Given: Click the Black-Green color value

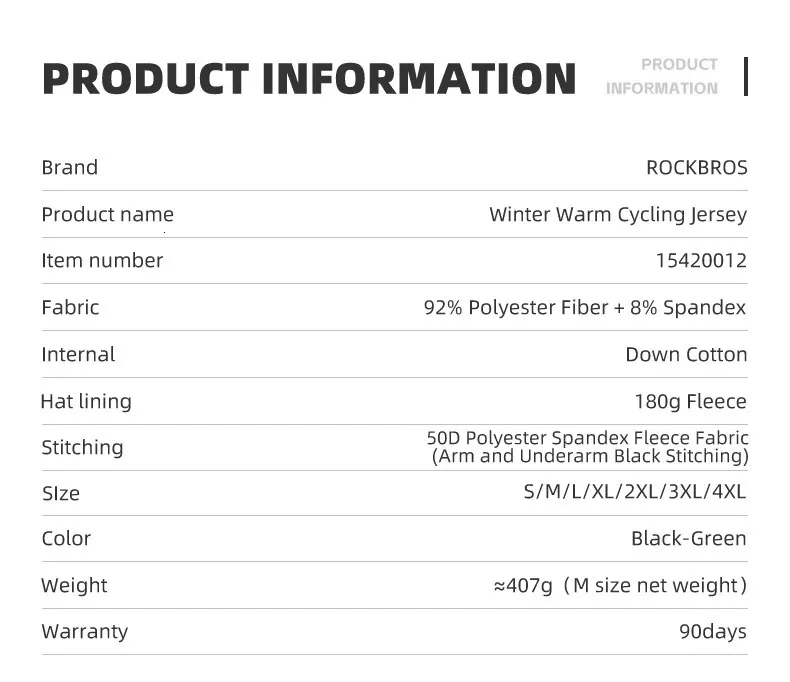Looking at the screenshot, I should point(688,538).
